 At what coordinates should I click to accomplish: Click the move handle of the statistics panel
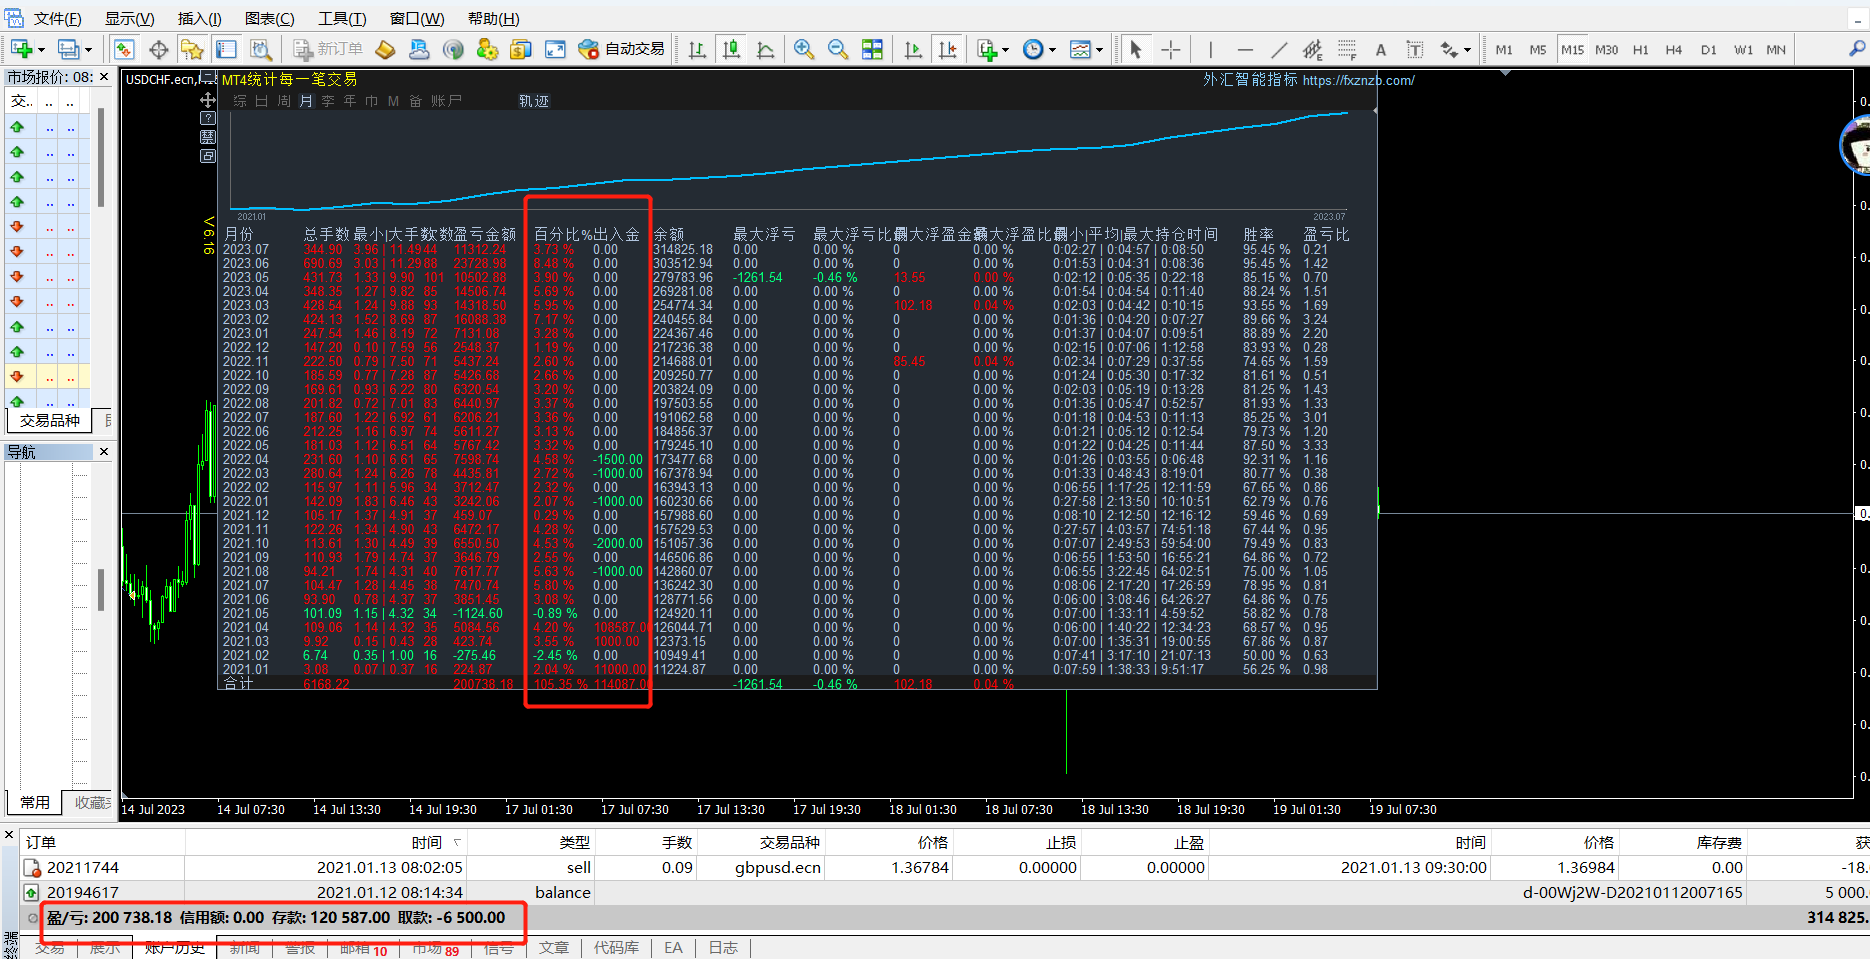coord(208,100)
